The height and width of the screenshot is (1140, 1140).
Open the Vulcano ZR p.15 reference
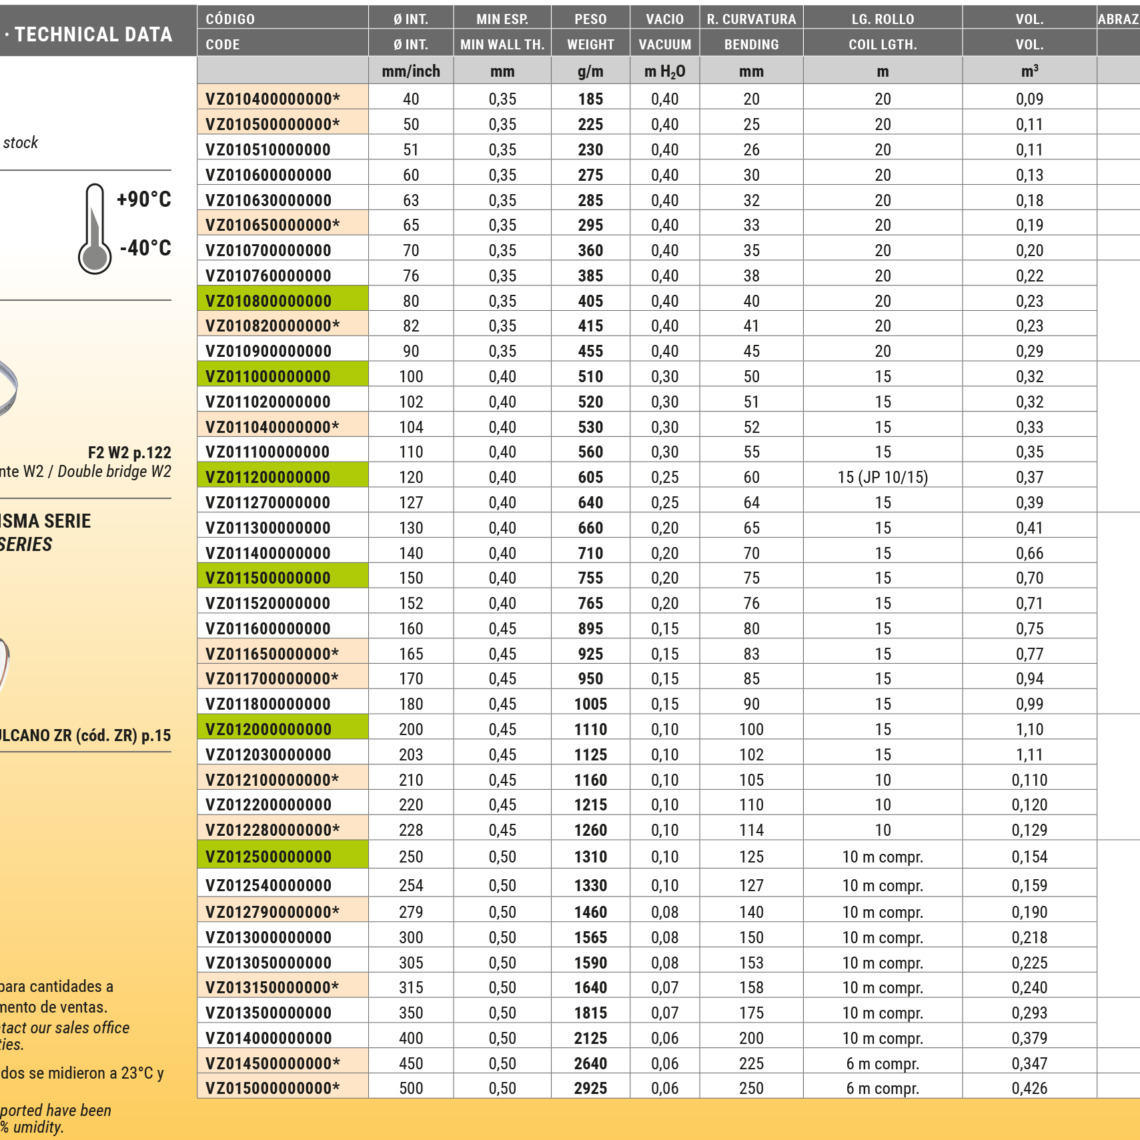(85, 736)
